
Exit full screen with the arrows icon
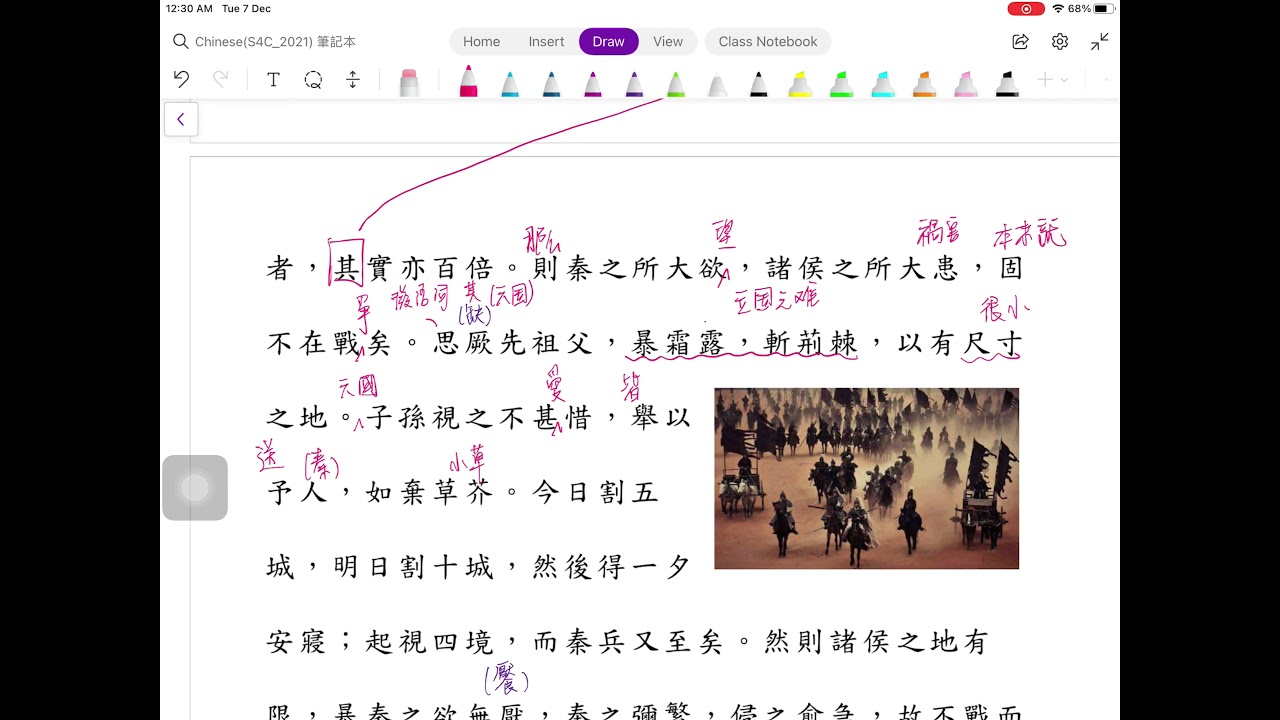[1099, 41]
